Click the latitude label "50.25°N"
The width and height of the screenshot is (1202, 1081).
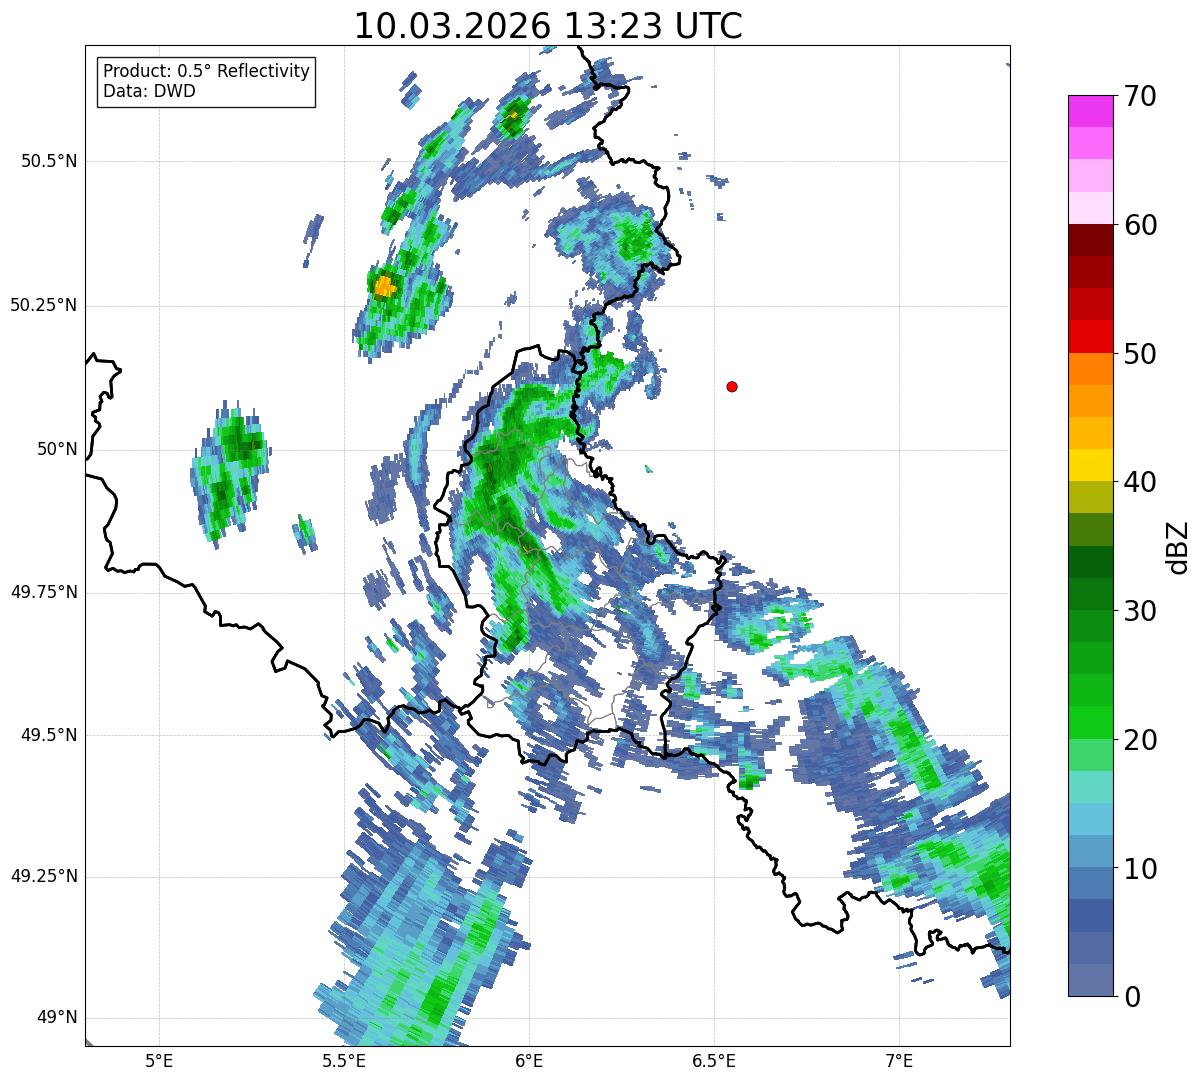44,306
